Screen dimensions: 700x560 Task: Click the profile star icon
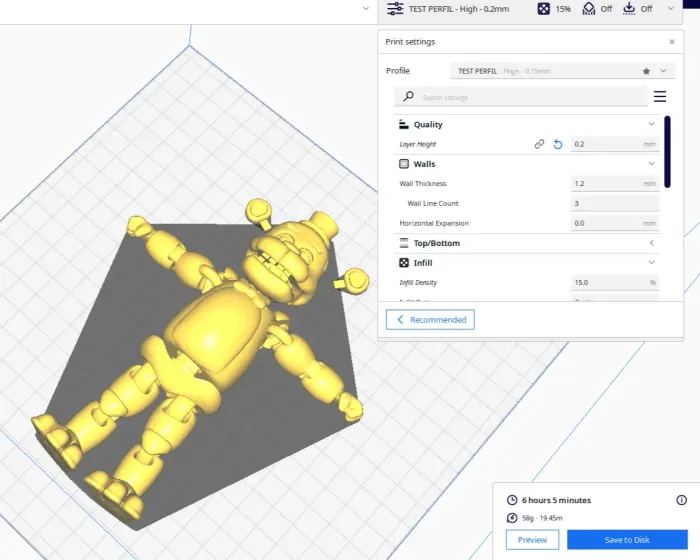point(646,71)
